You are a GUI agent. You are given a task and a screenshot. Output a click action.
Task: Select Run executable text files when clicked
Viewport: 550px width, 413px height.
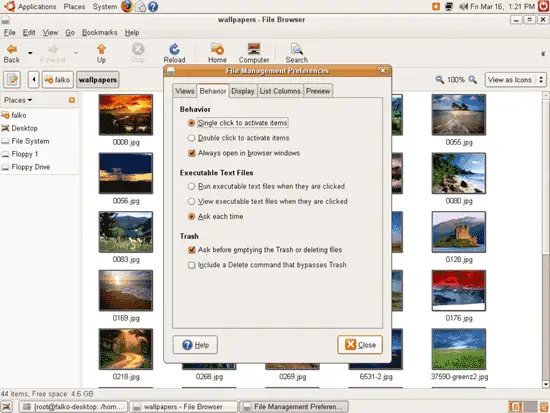pos(191,186)
